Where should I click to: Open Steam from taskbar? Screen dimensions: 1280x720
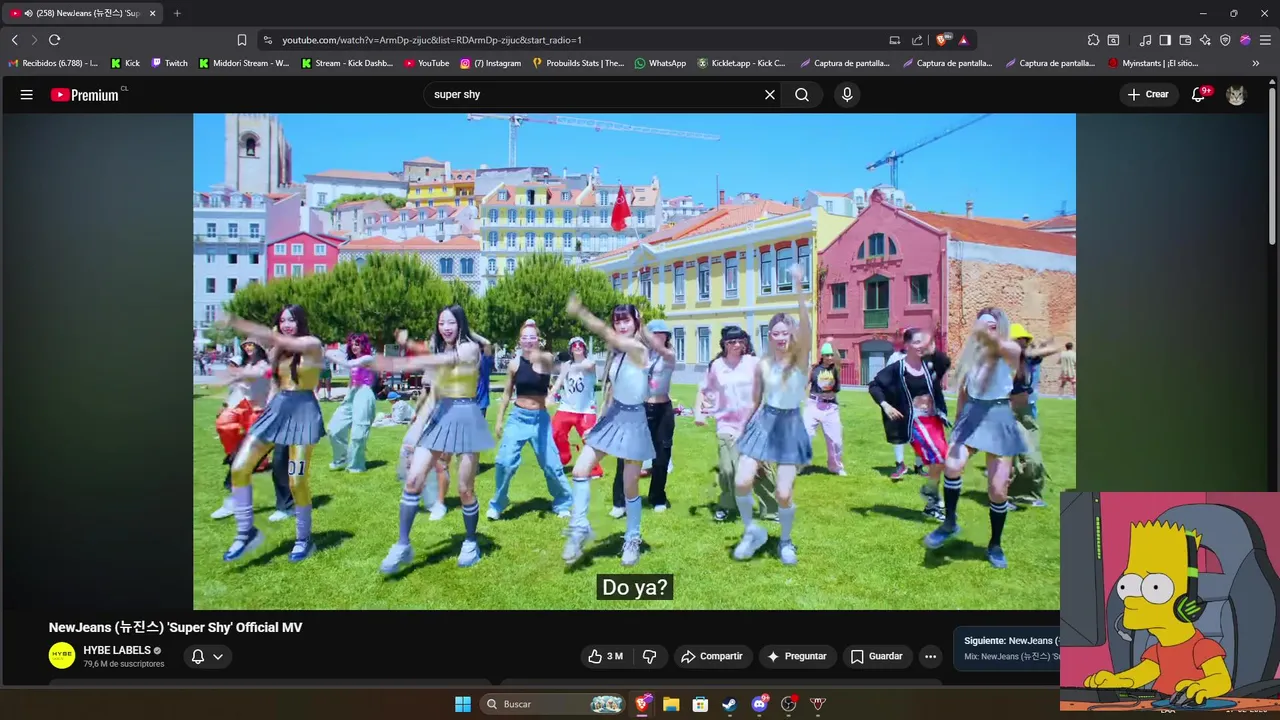(730, 704)
